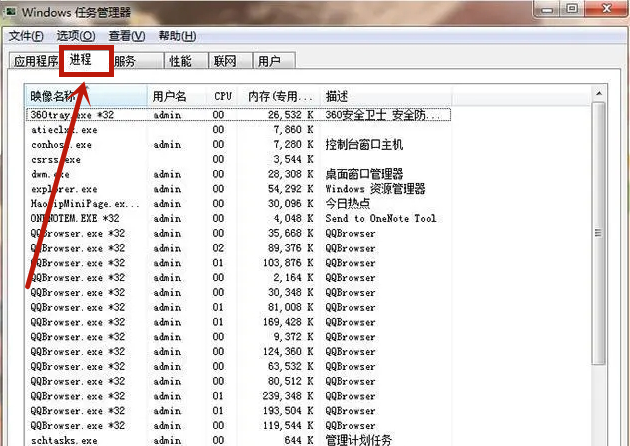Viewport: 630px width, 446px height.
Task: Switch to the 用户 tab
Action: 269,61
